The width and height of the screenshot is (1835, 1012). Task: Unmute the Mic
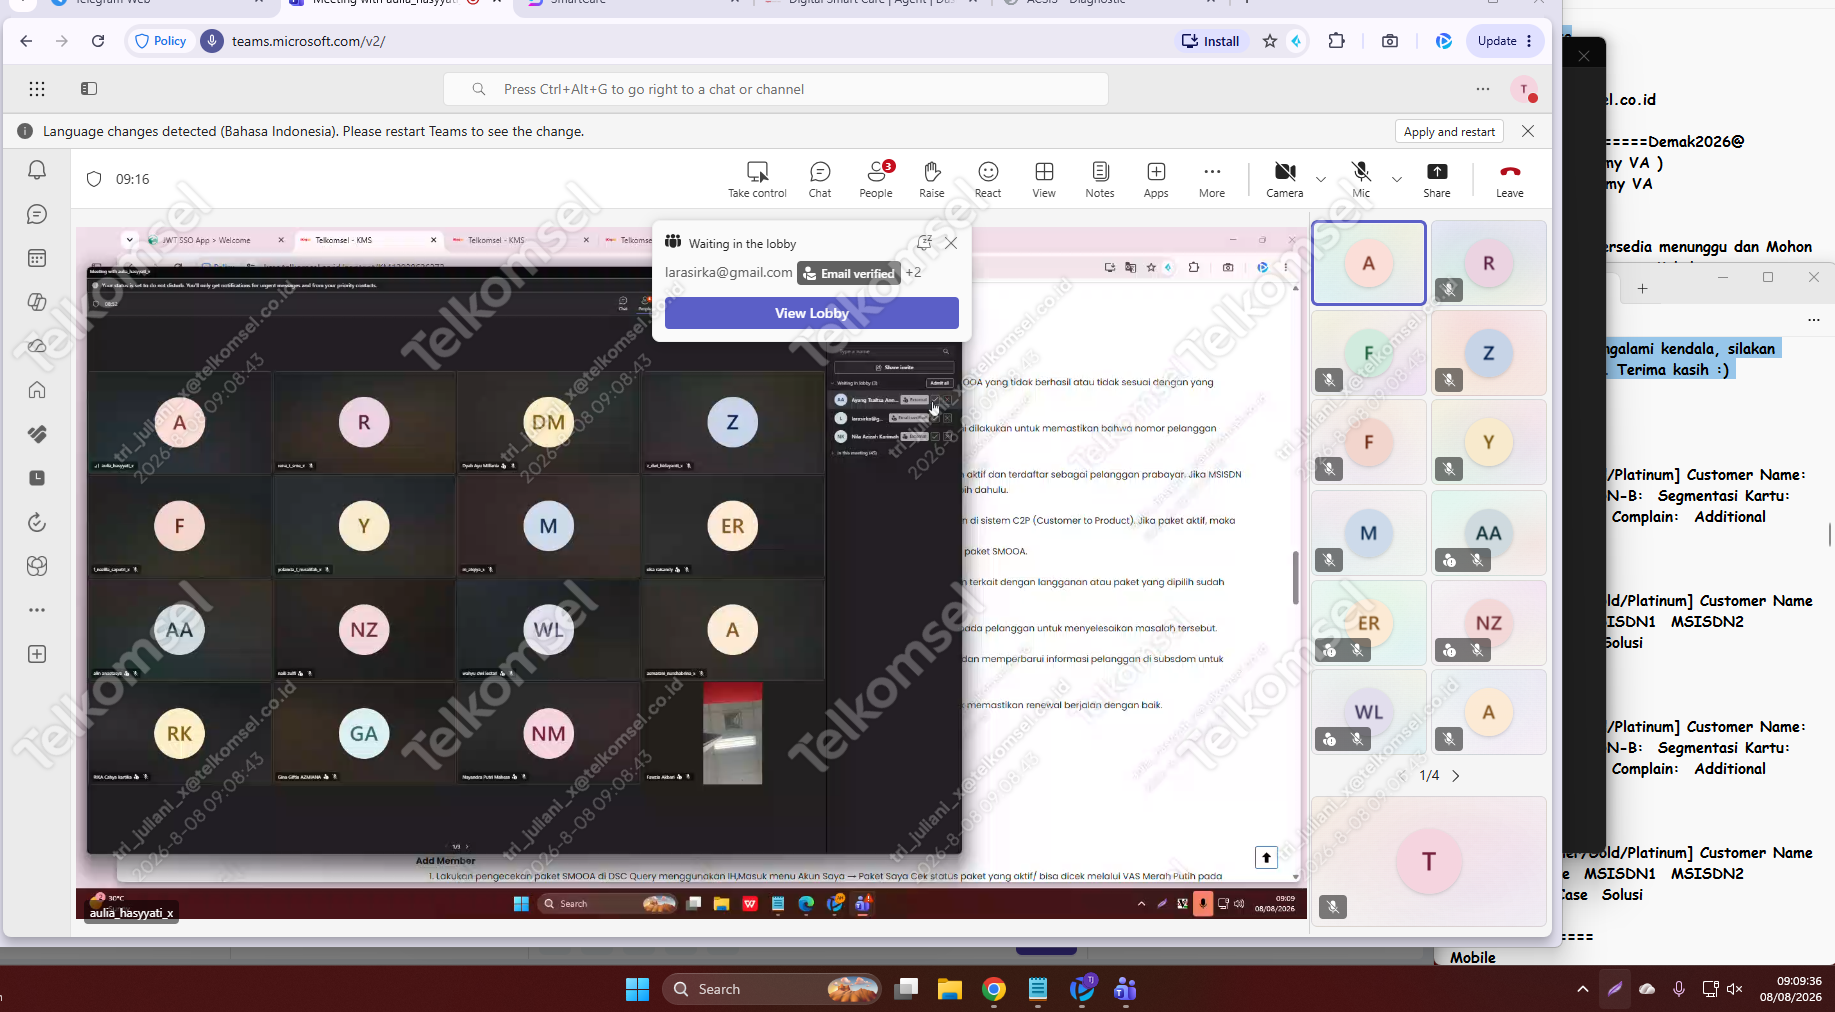(1361, 179)
